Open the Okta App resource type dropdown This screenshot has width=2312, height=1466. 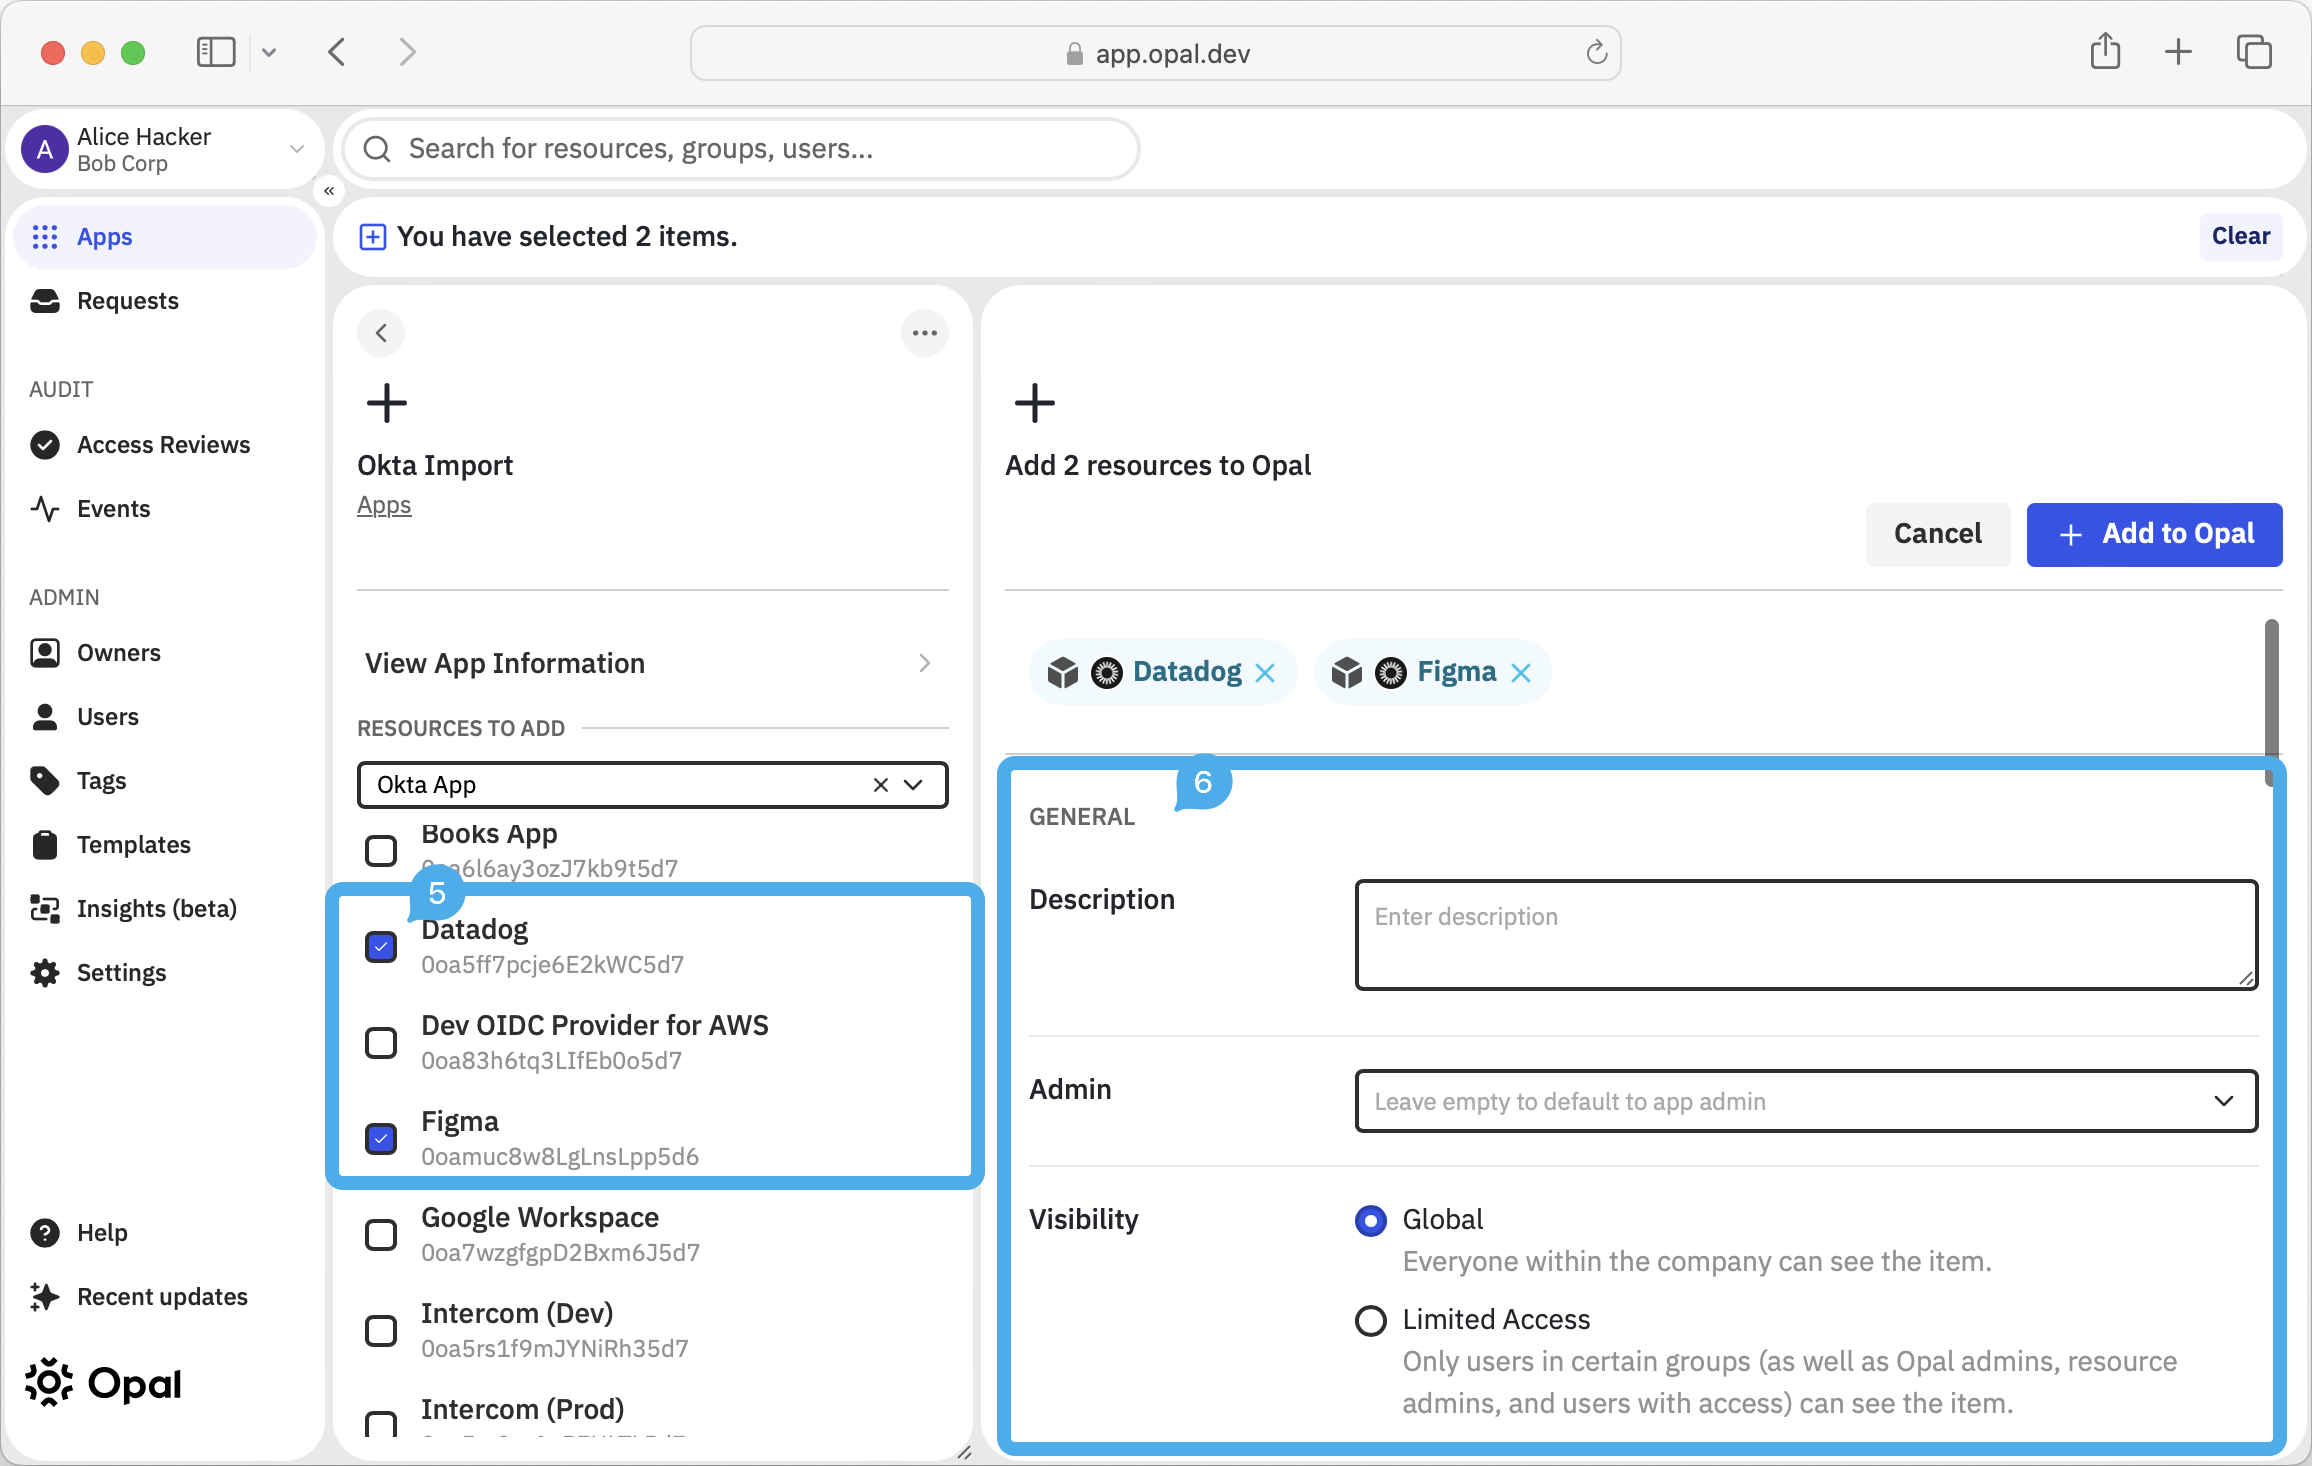(913, 785)
